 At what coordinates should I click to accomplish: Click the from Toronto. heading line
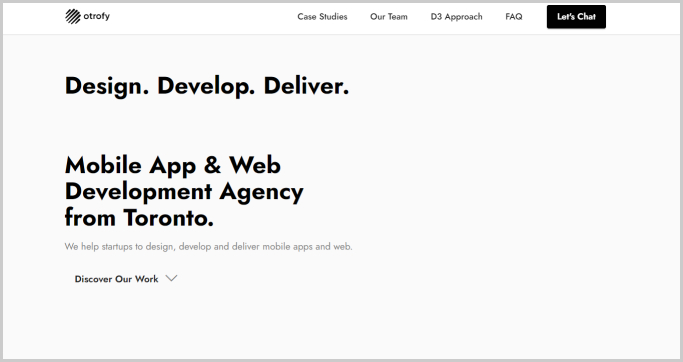tap(139, 218)
